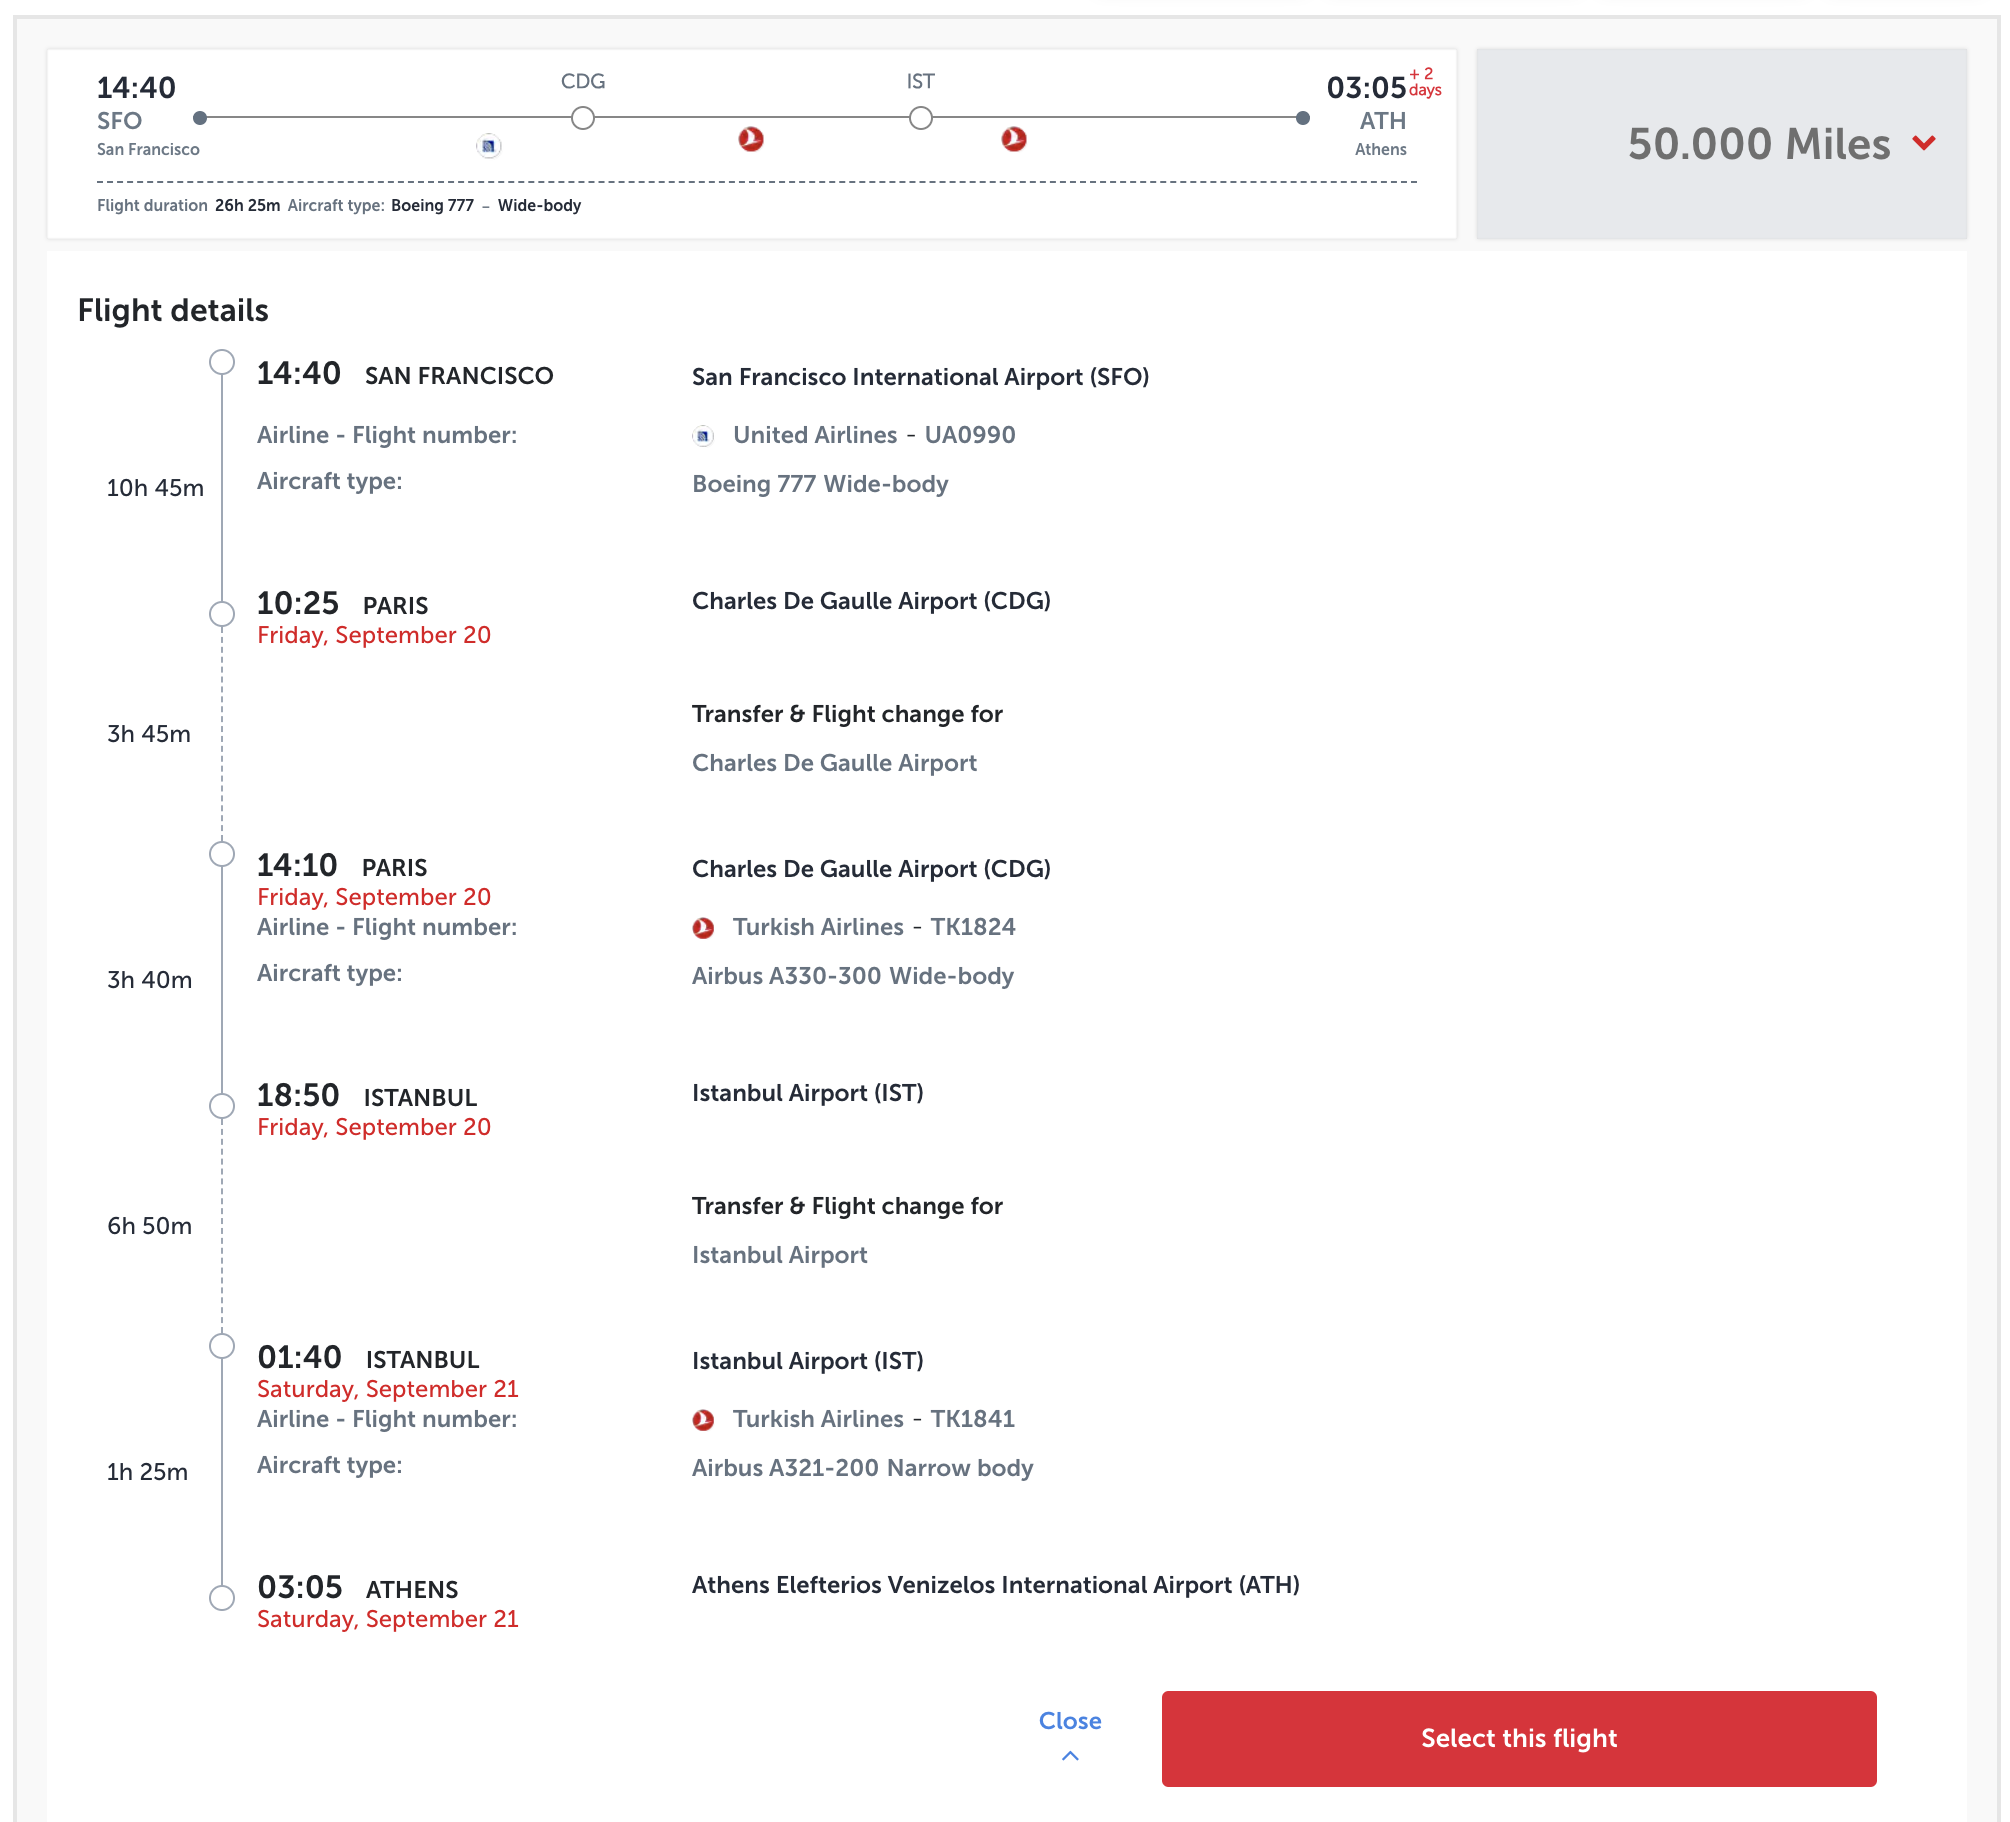Click 'Boeing 777 Wide-body' in flight details
This screenshot has width=2010, height=1822.
pyautogui.click(x=820, y=484)
